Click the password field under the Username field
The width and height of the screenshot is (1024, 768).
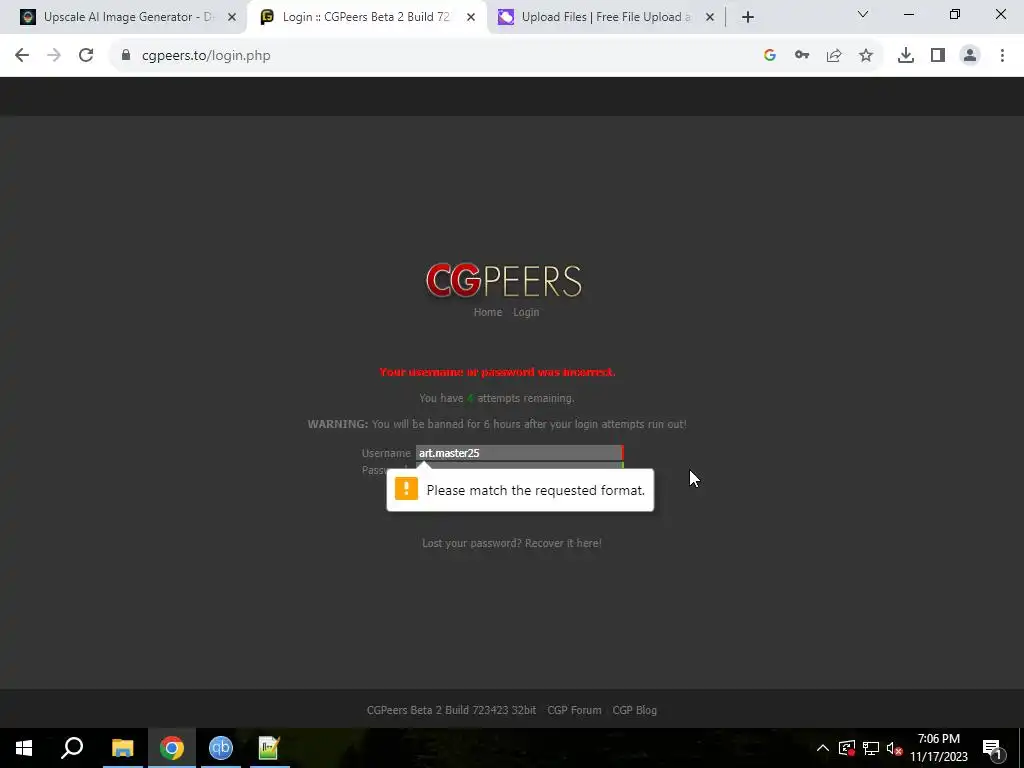pyautogui.click(x=519, y=465)
